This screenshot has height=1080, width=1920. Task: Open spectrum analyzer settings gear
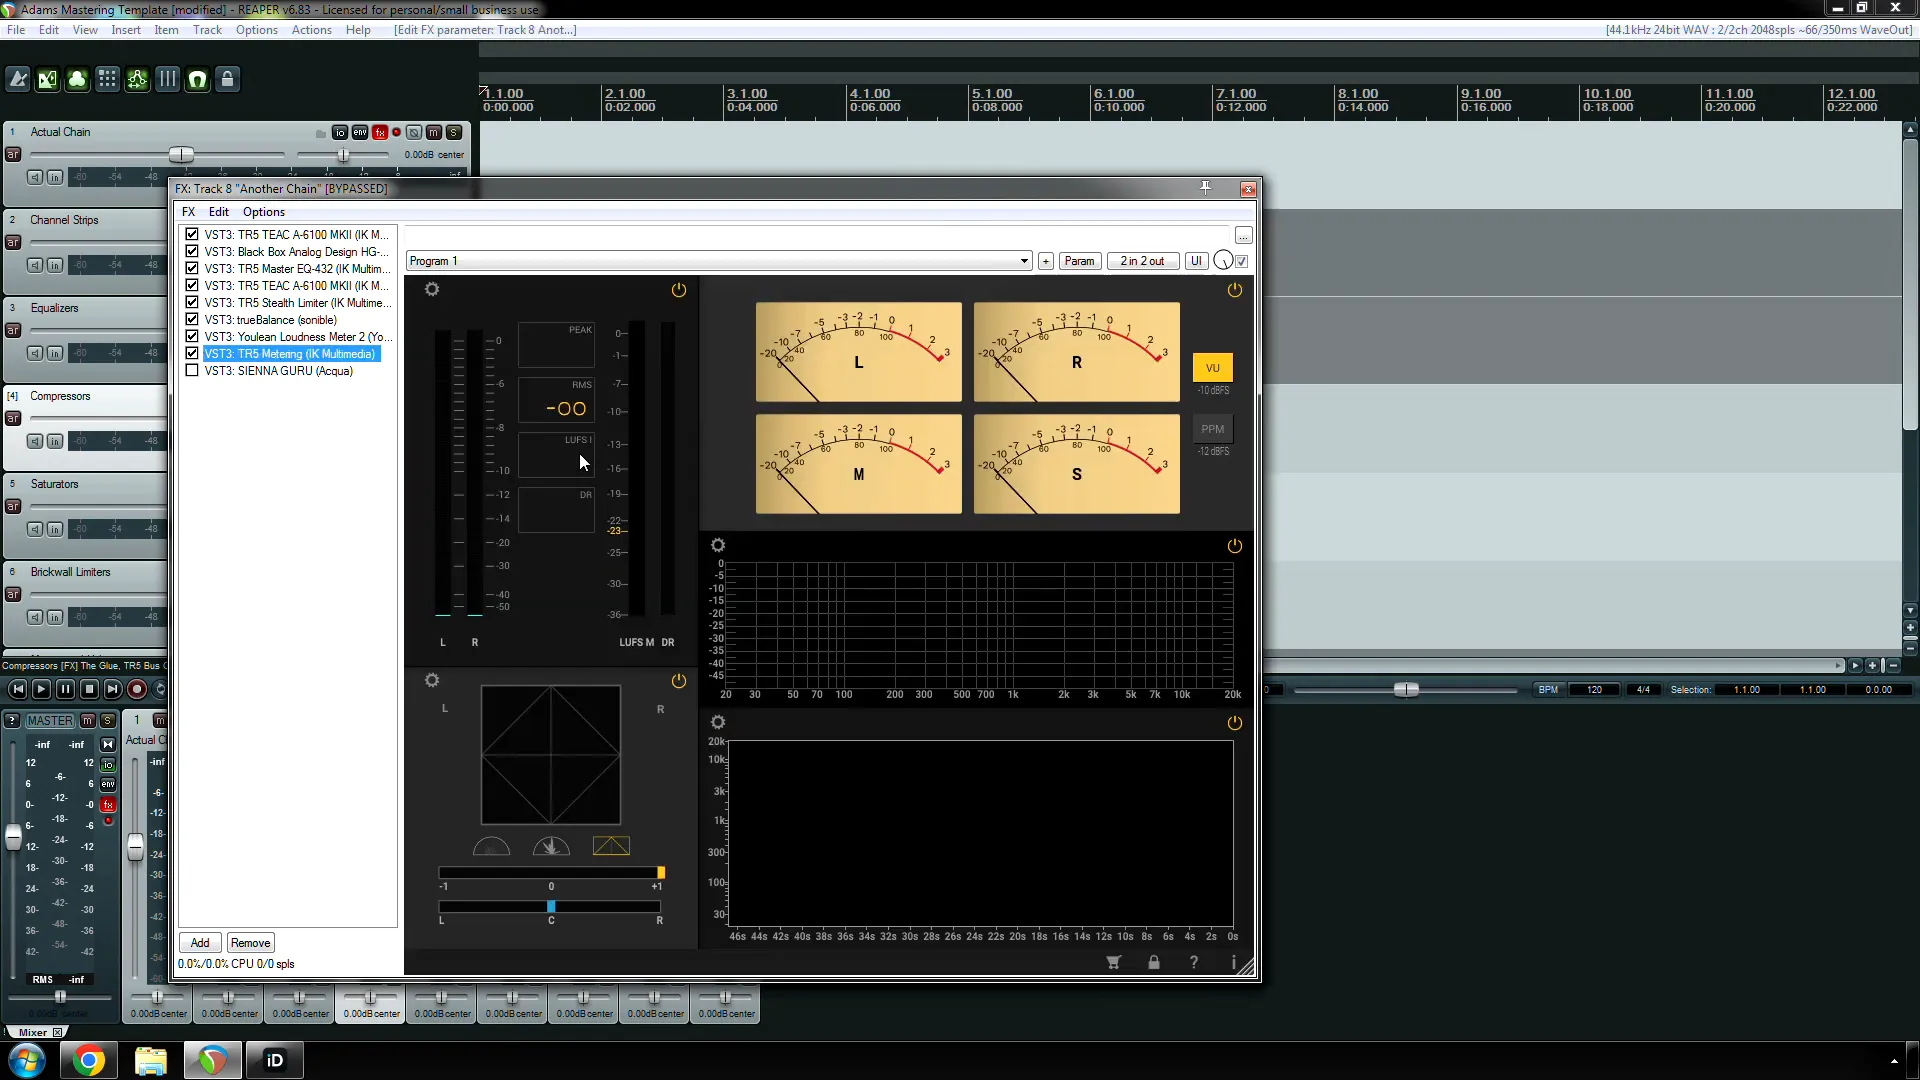click(718, 545)
